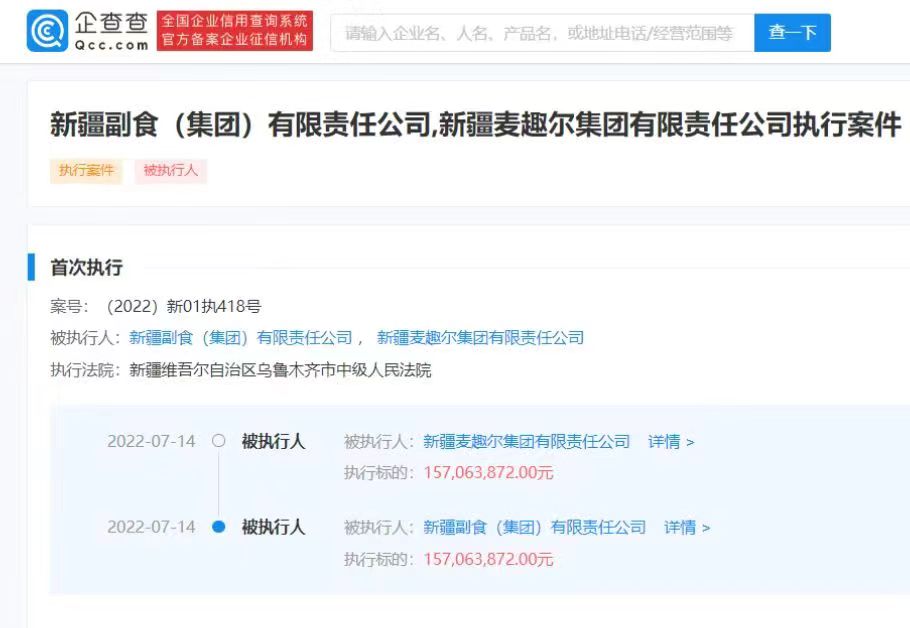Click the court name 新疆维吾尔自治区乌鲁木齐市中级人民法院
910x628 pixels.
click(280, 370)
